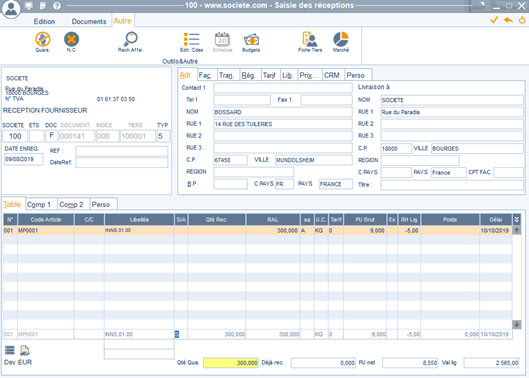
Task: Switch to the Fac. tab
Action: pos(205,75)
